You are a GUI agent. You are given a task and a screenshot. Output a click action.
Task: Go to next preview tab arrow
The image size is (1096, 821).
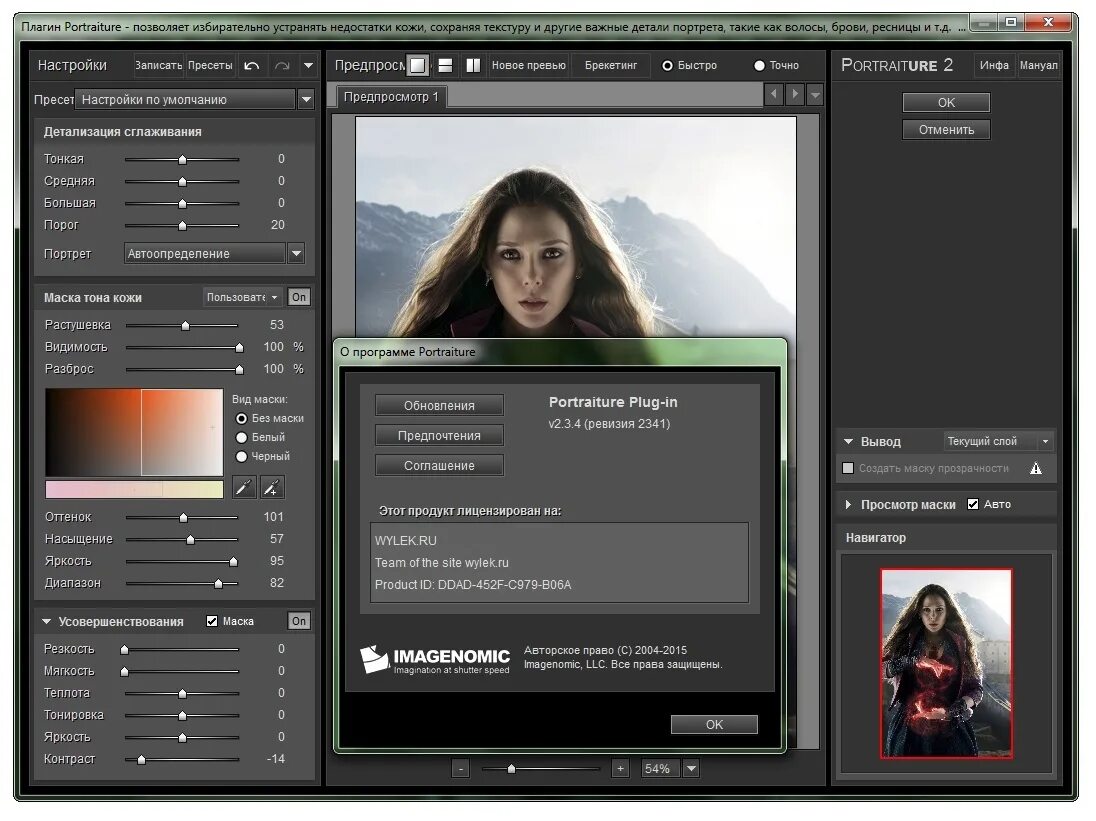(794, 94)
